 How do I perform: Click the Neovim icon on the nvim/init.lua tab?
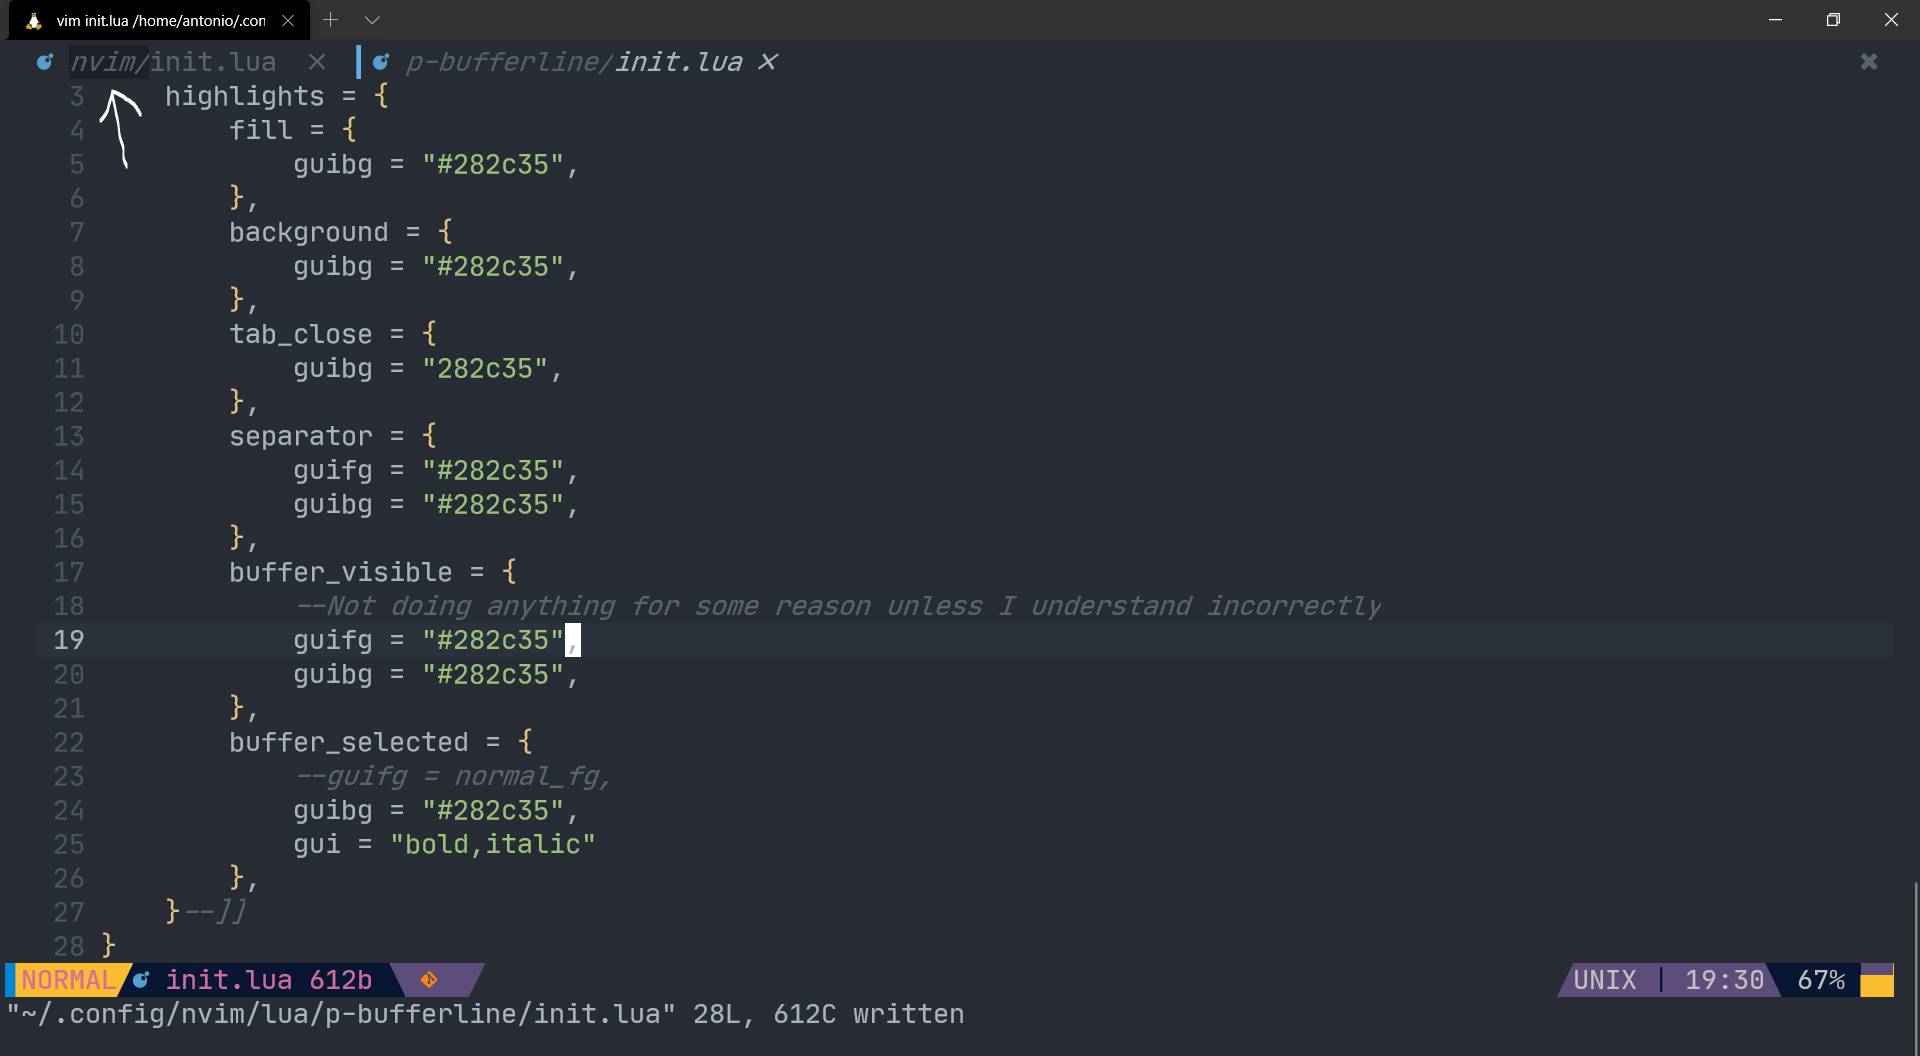(44, 62)
